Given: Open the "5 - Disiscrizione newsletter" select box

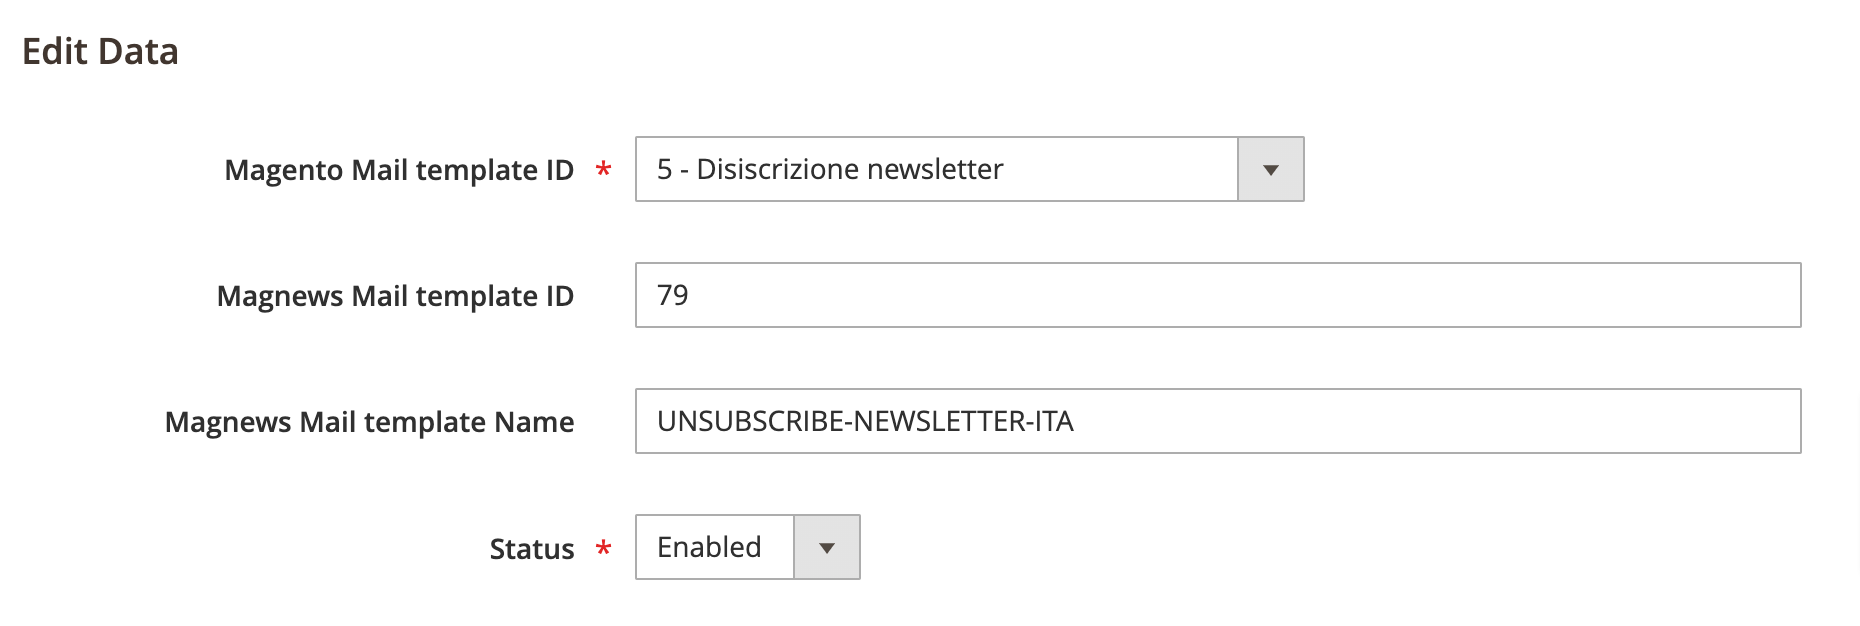Looking at the screenshot, I should (936, 170).
